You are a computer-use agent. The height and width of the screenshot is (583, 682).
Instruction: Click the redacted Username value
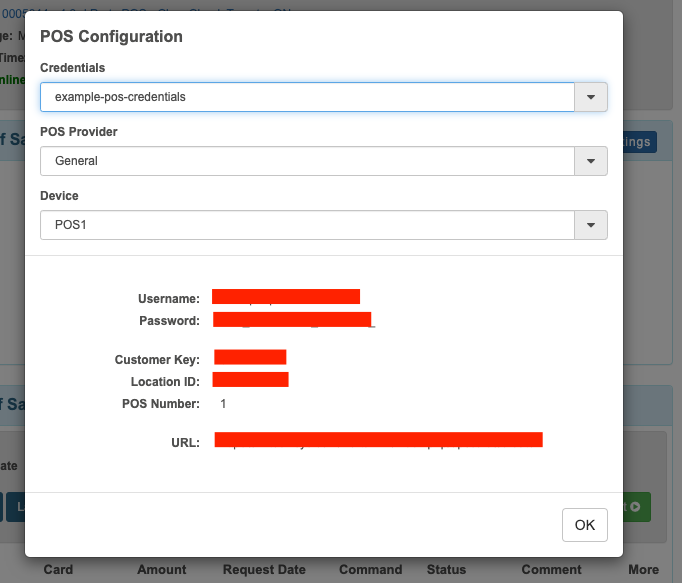[x=286, y=296]
